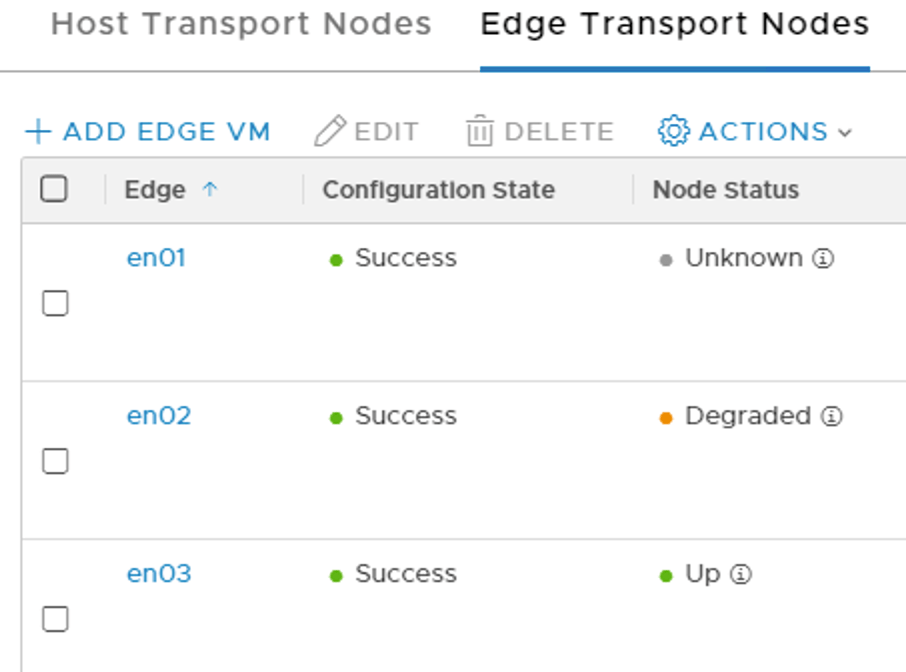Open the en02 edge node link
This screenshot has height=672, width=906.
pos(158,417)
